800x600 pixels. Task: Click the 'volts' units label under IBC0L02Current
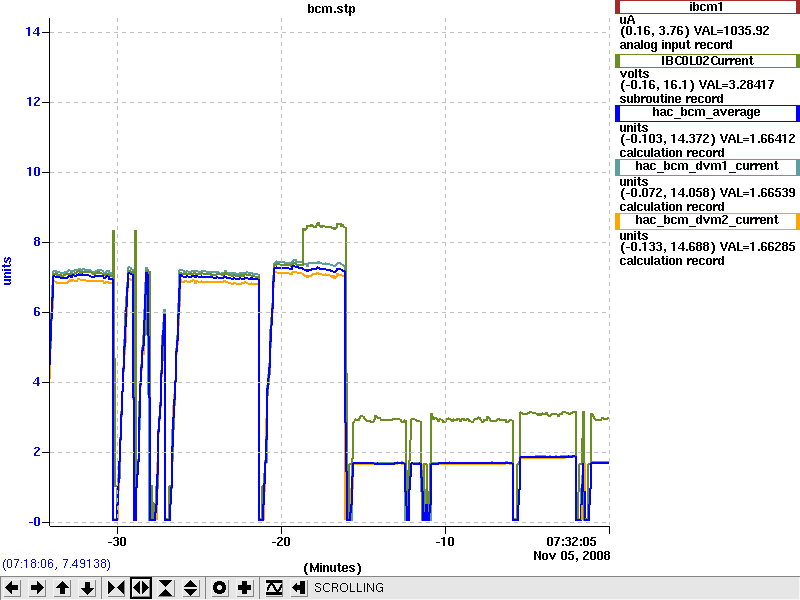[634, 74]
